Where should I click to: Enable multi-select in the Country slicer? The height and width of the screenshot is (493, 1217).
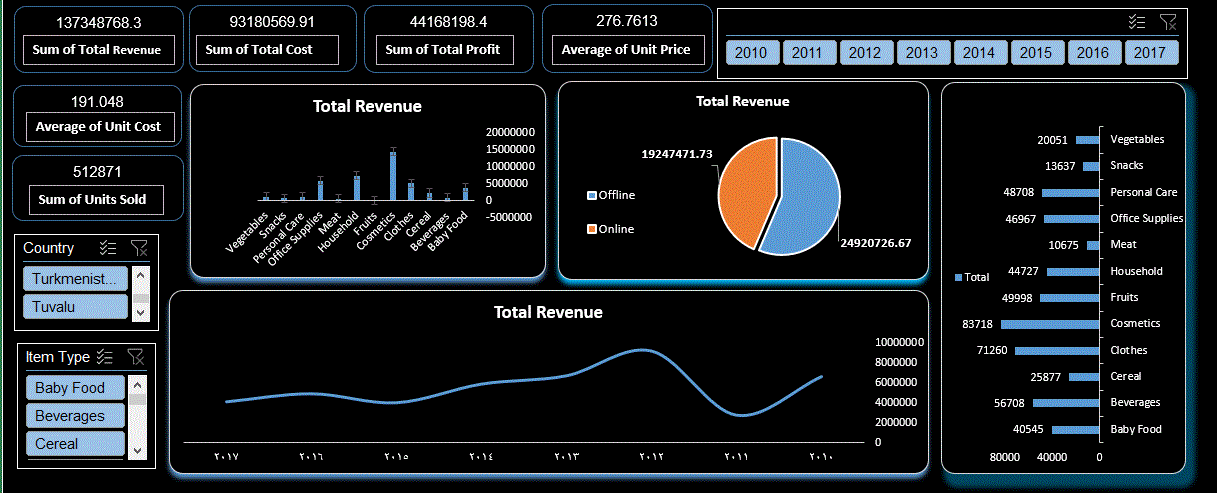point(109,248)
